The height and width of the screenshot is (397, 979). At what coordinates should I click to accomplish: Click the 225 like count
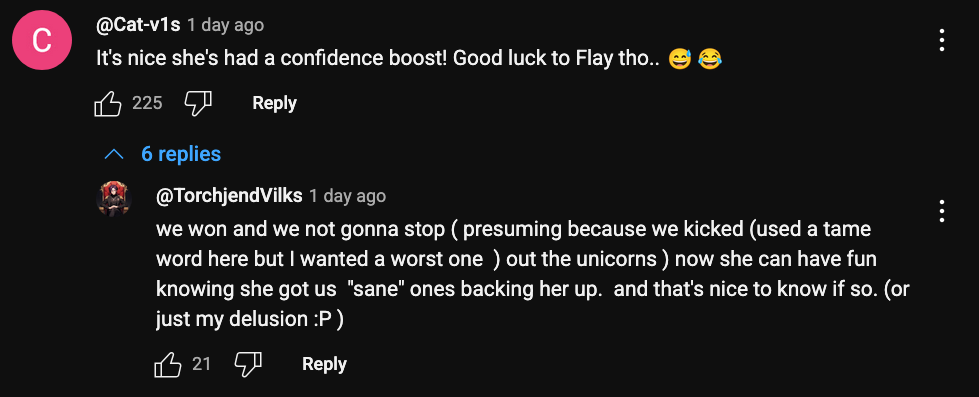tap(147, 103)
